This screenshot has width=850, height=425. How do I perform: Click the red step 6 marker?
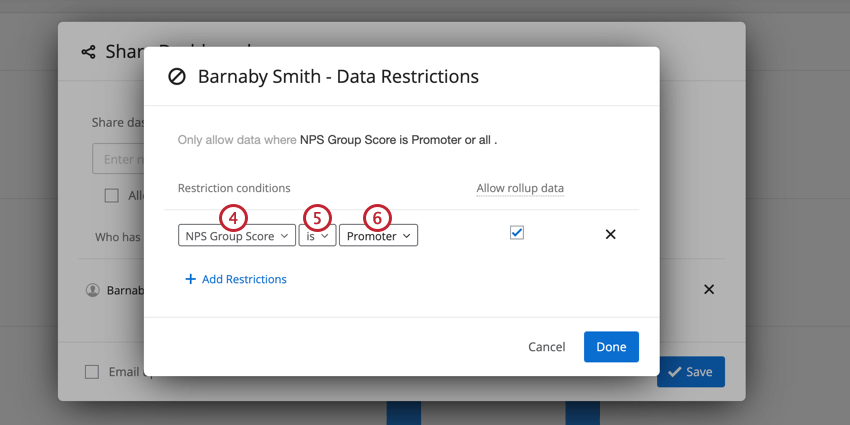pyautogui.click(x=376, y=217)
